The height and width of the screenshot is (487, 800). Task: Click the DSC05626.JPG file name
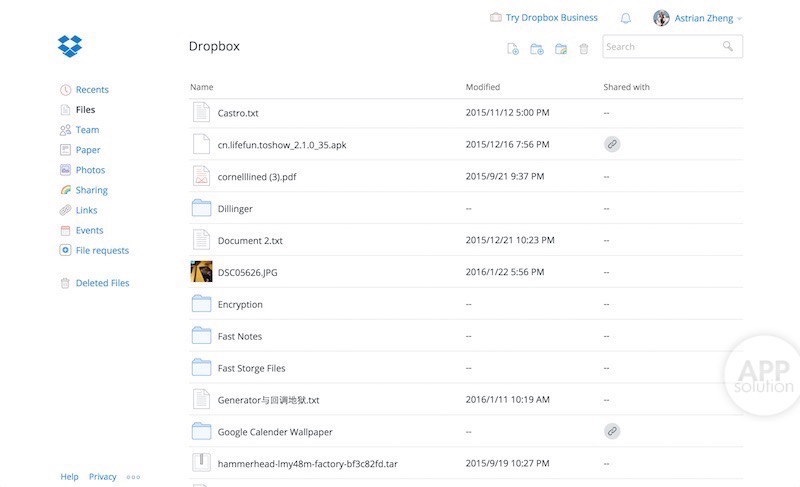click(247, 273)
